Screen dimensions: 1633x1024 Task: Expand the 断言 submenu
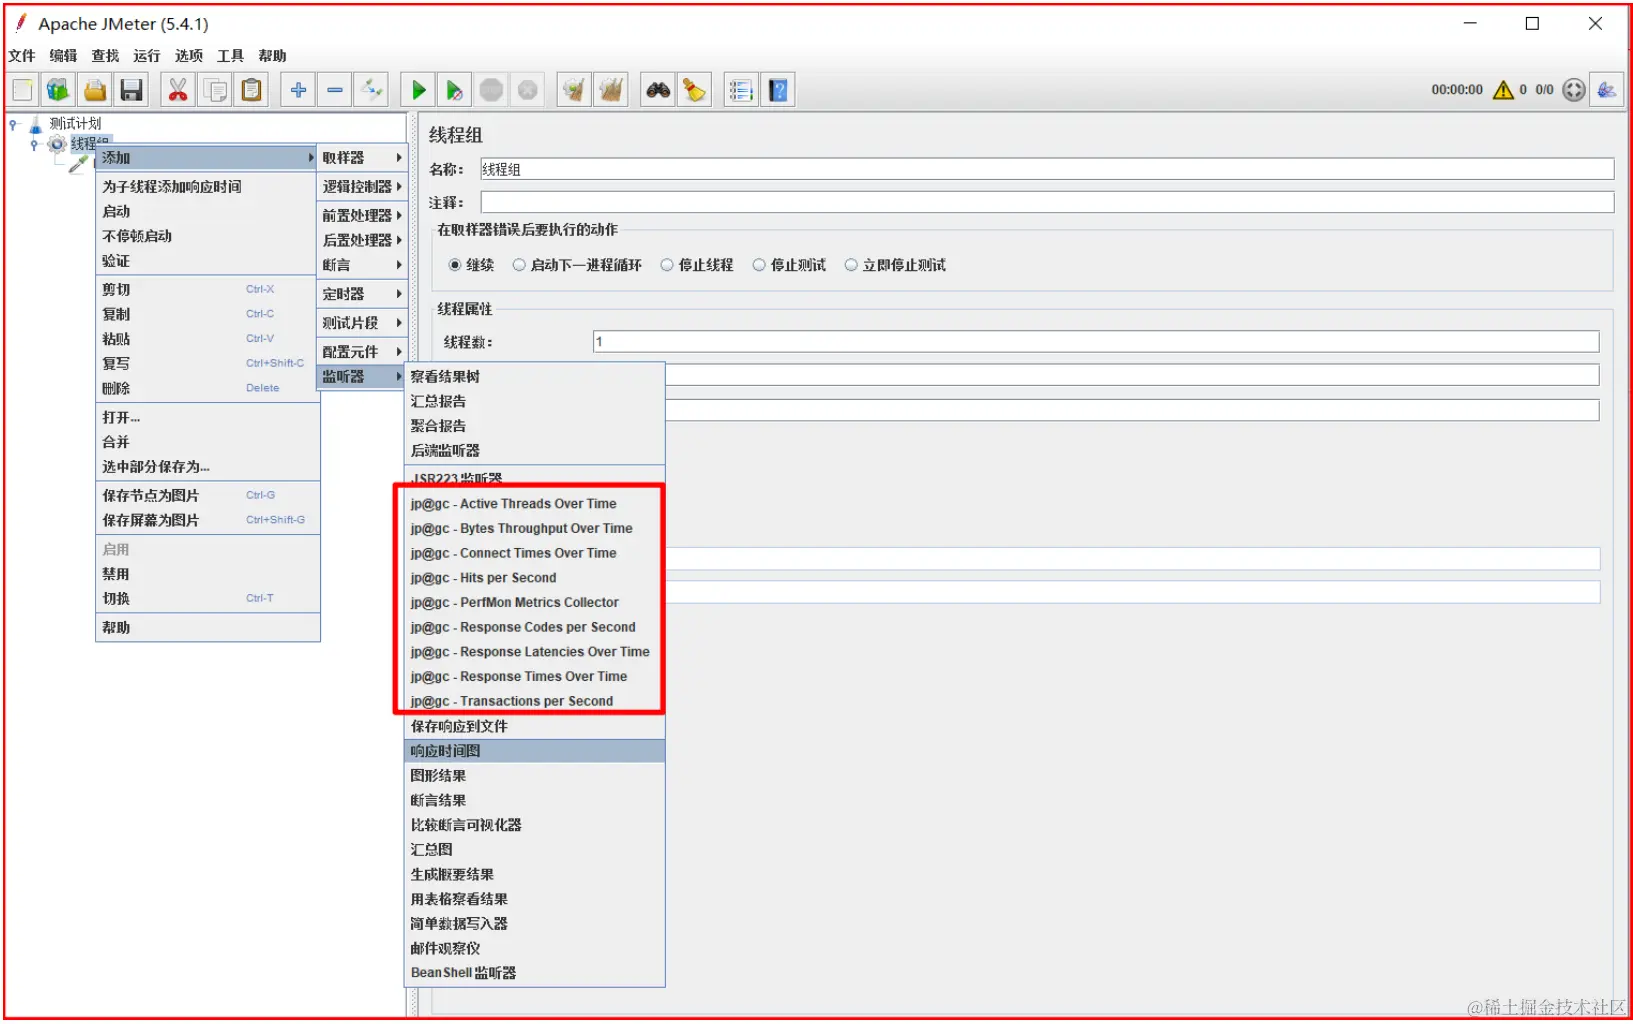pyautogui.click(x=361, y=265)
